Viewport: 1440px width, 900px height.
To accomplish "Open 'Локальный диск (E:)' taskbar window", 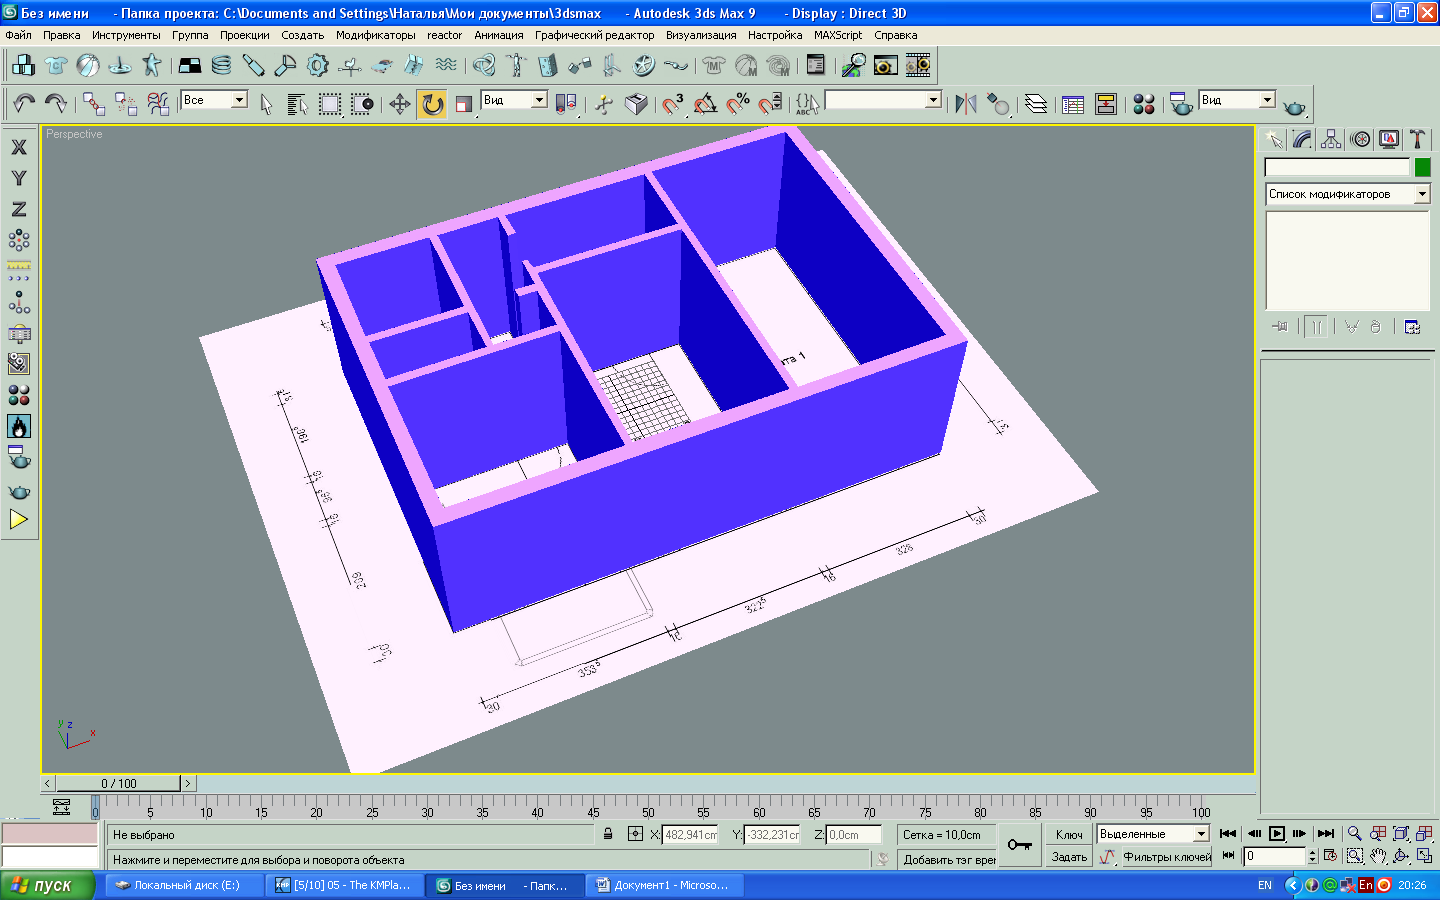I will point(185,885).
